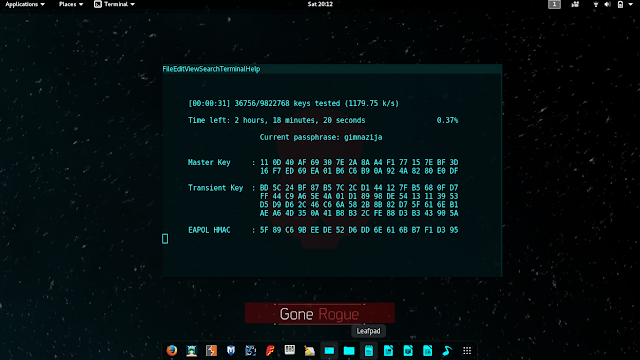Viewport: 640px width, 360px height.
Task: Open first cyan document icon after Leafpad
Action: pyautogui.click(x=388, y=351)
